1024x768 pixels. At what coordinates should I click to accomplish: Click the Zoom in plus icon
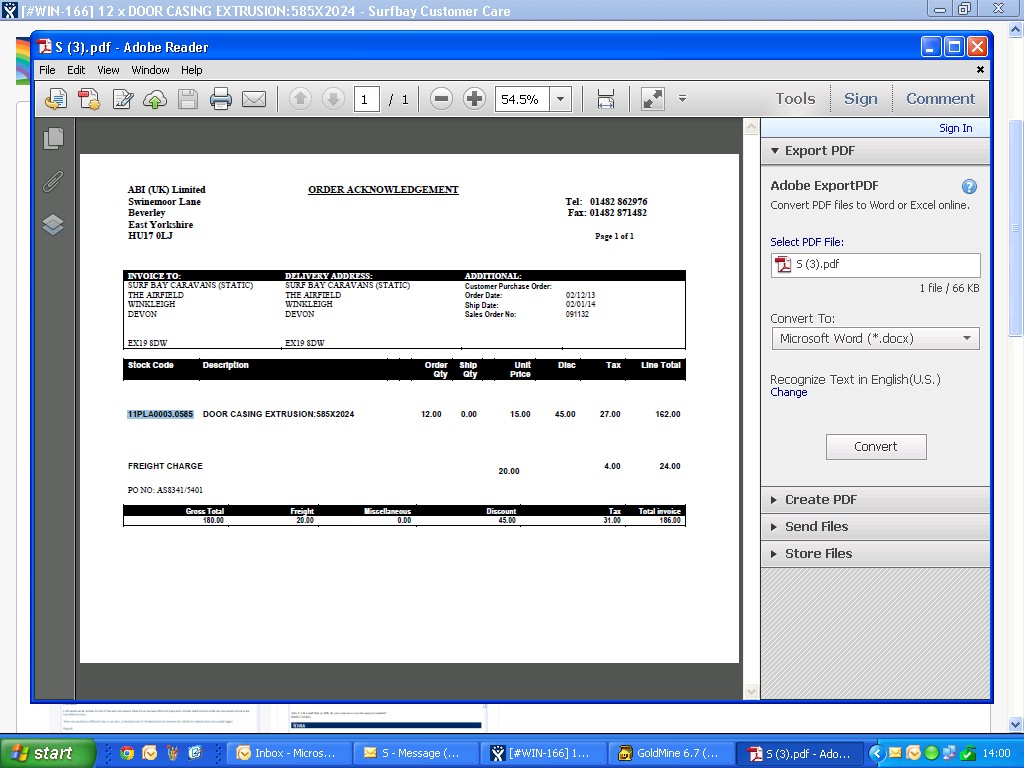(474, 99)
